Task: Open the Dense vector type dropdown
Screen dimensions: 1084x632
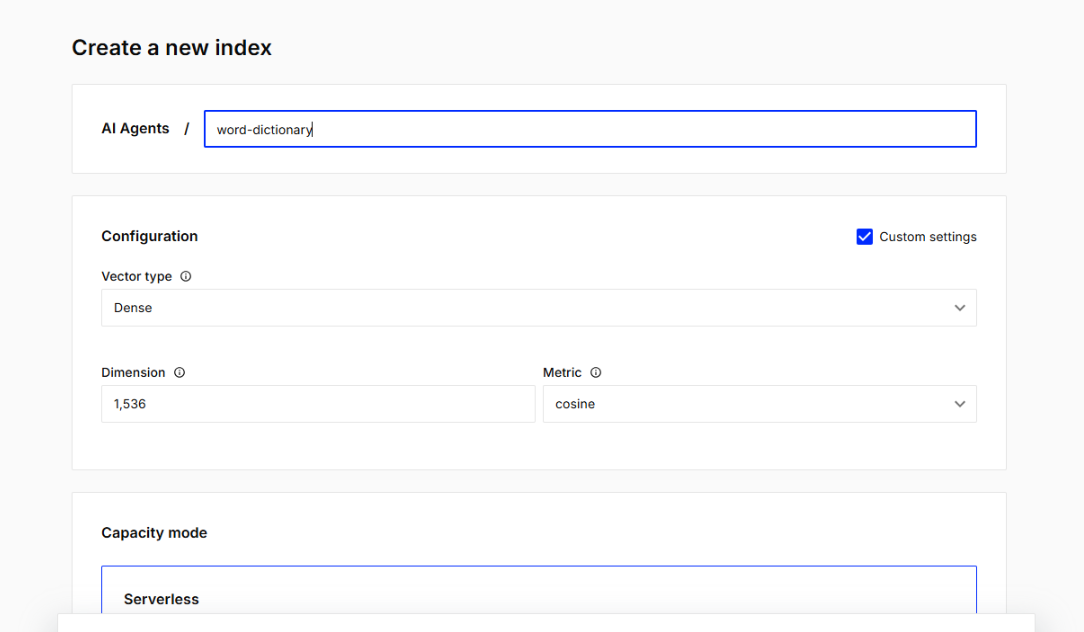Action: tap(538, 308)
